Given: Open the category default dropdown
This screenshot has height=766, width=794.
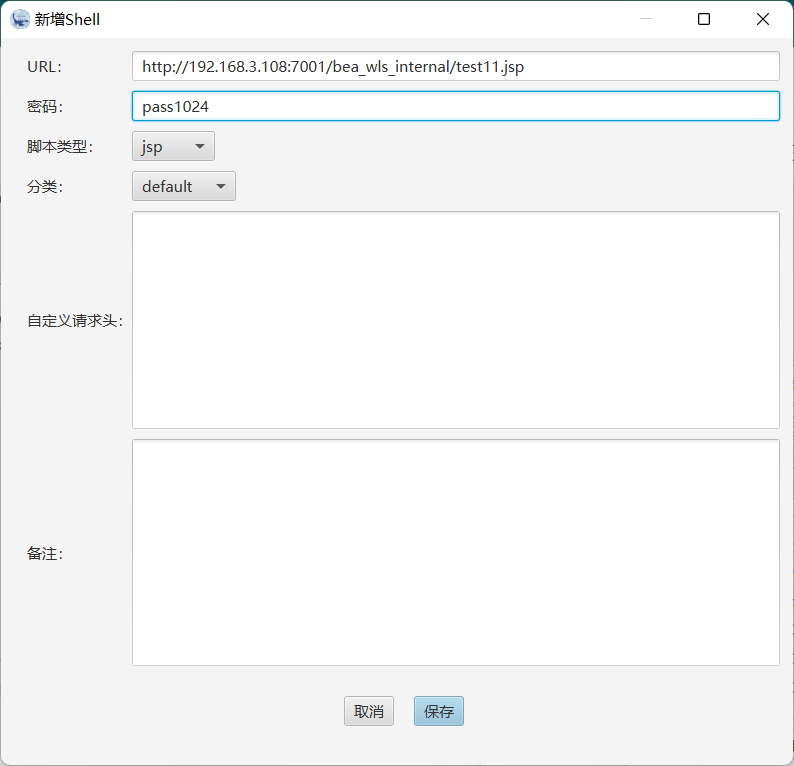Looking at the screenshot, I should click(x=184, y=186).
